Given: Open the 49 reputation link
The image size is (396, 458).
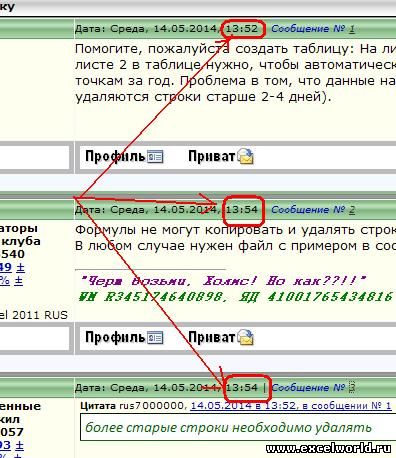Looking at the screenshot, I should [6, 267].
